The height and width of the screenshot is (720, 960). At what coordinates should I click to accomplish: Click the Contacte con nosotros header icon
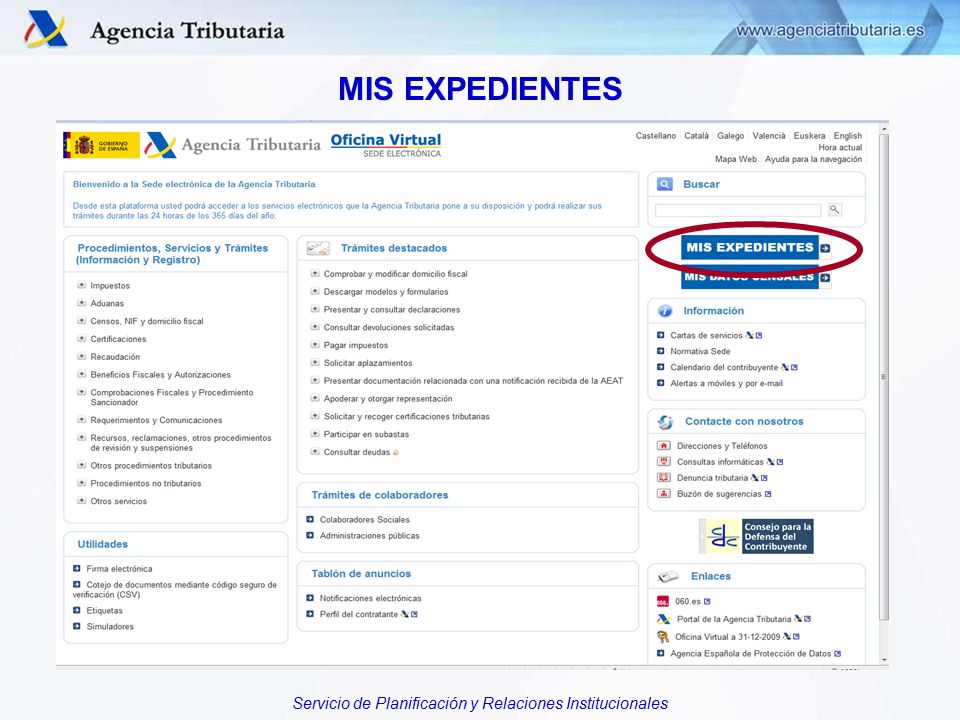665,422
